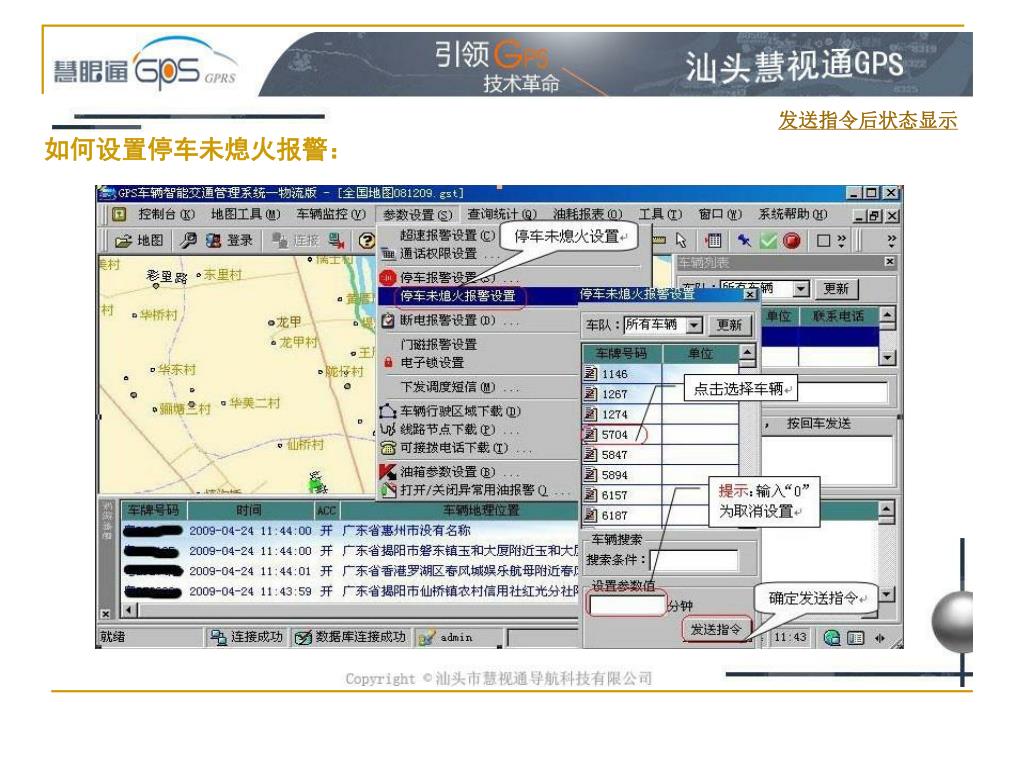Click 更新 button in 车辆列表 panel
The height and width of the screenshot is (768, 1024).
[836, 288]
